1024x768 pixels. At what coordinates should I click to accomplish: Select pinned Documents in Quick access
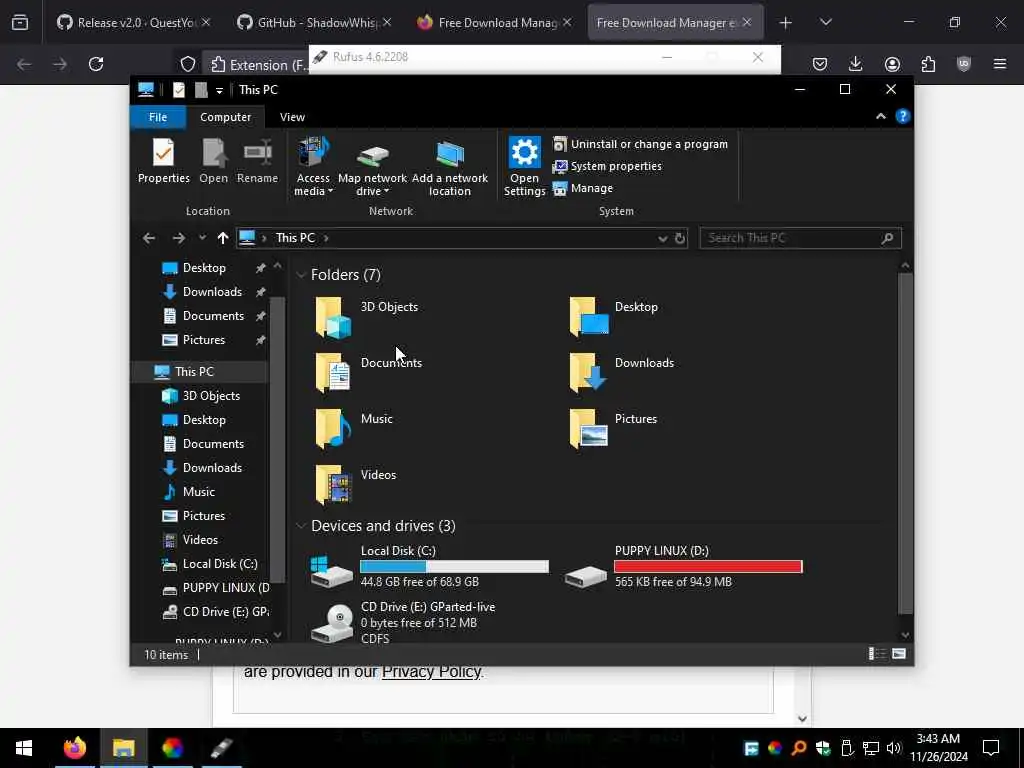tap(213, 316)
